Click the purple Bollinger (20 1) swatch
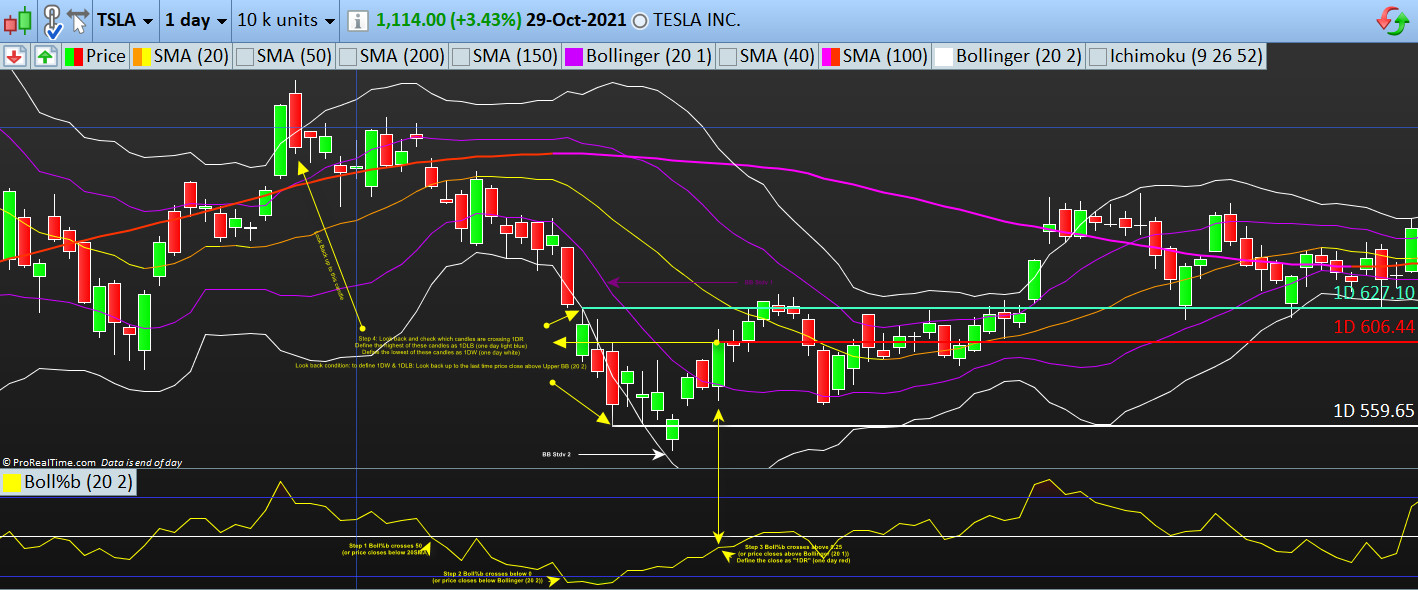1418x590 pixels. click(574, 56)
